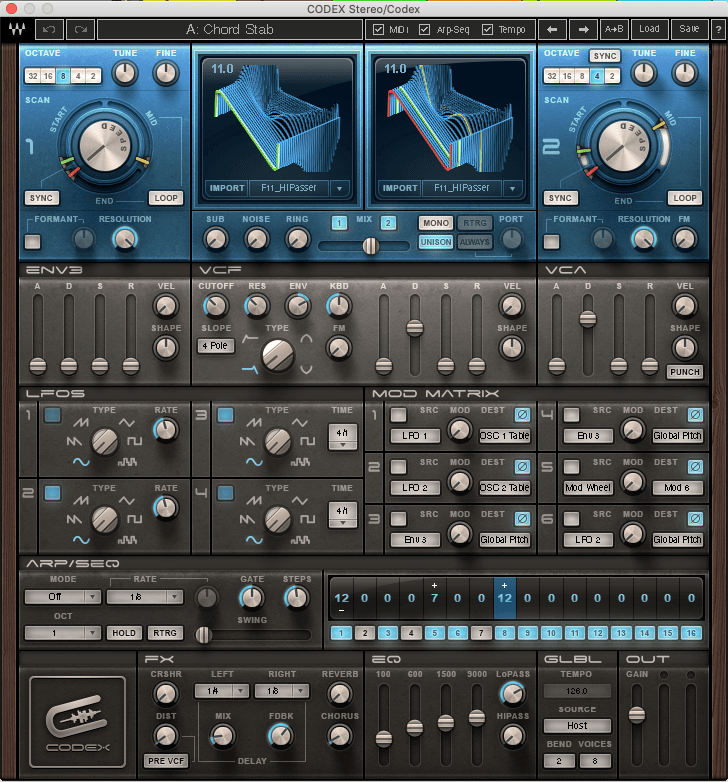728x782 pixels.
Task: Enable oscillator 2 Formant checkbox
Action: click(x=551, y=242)
